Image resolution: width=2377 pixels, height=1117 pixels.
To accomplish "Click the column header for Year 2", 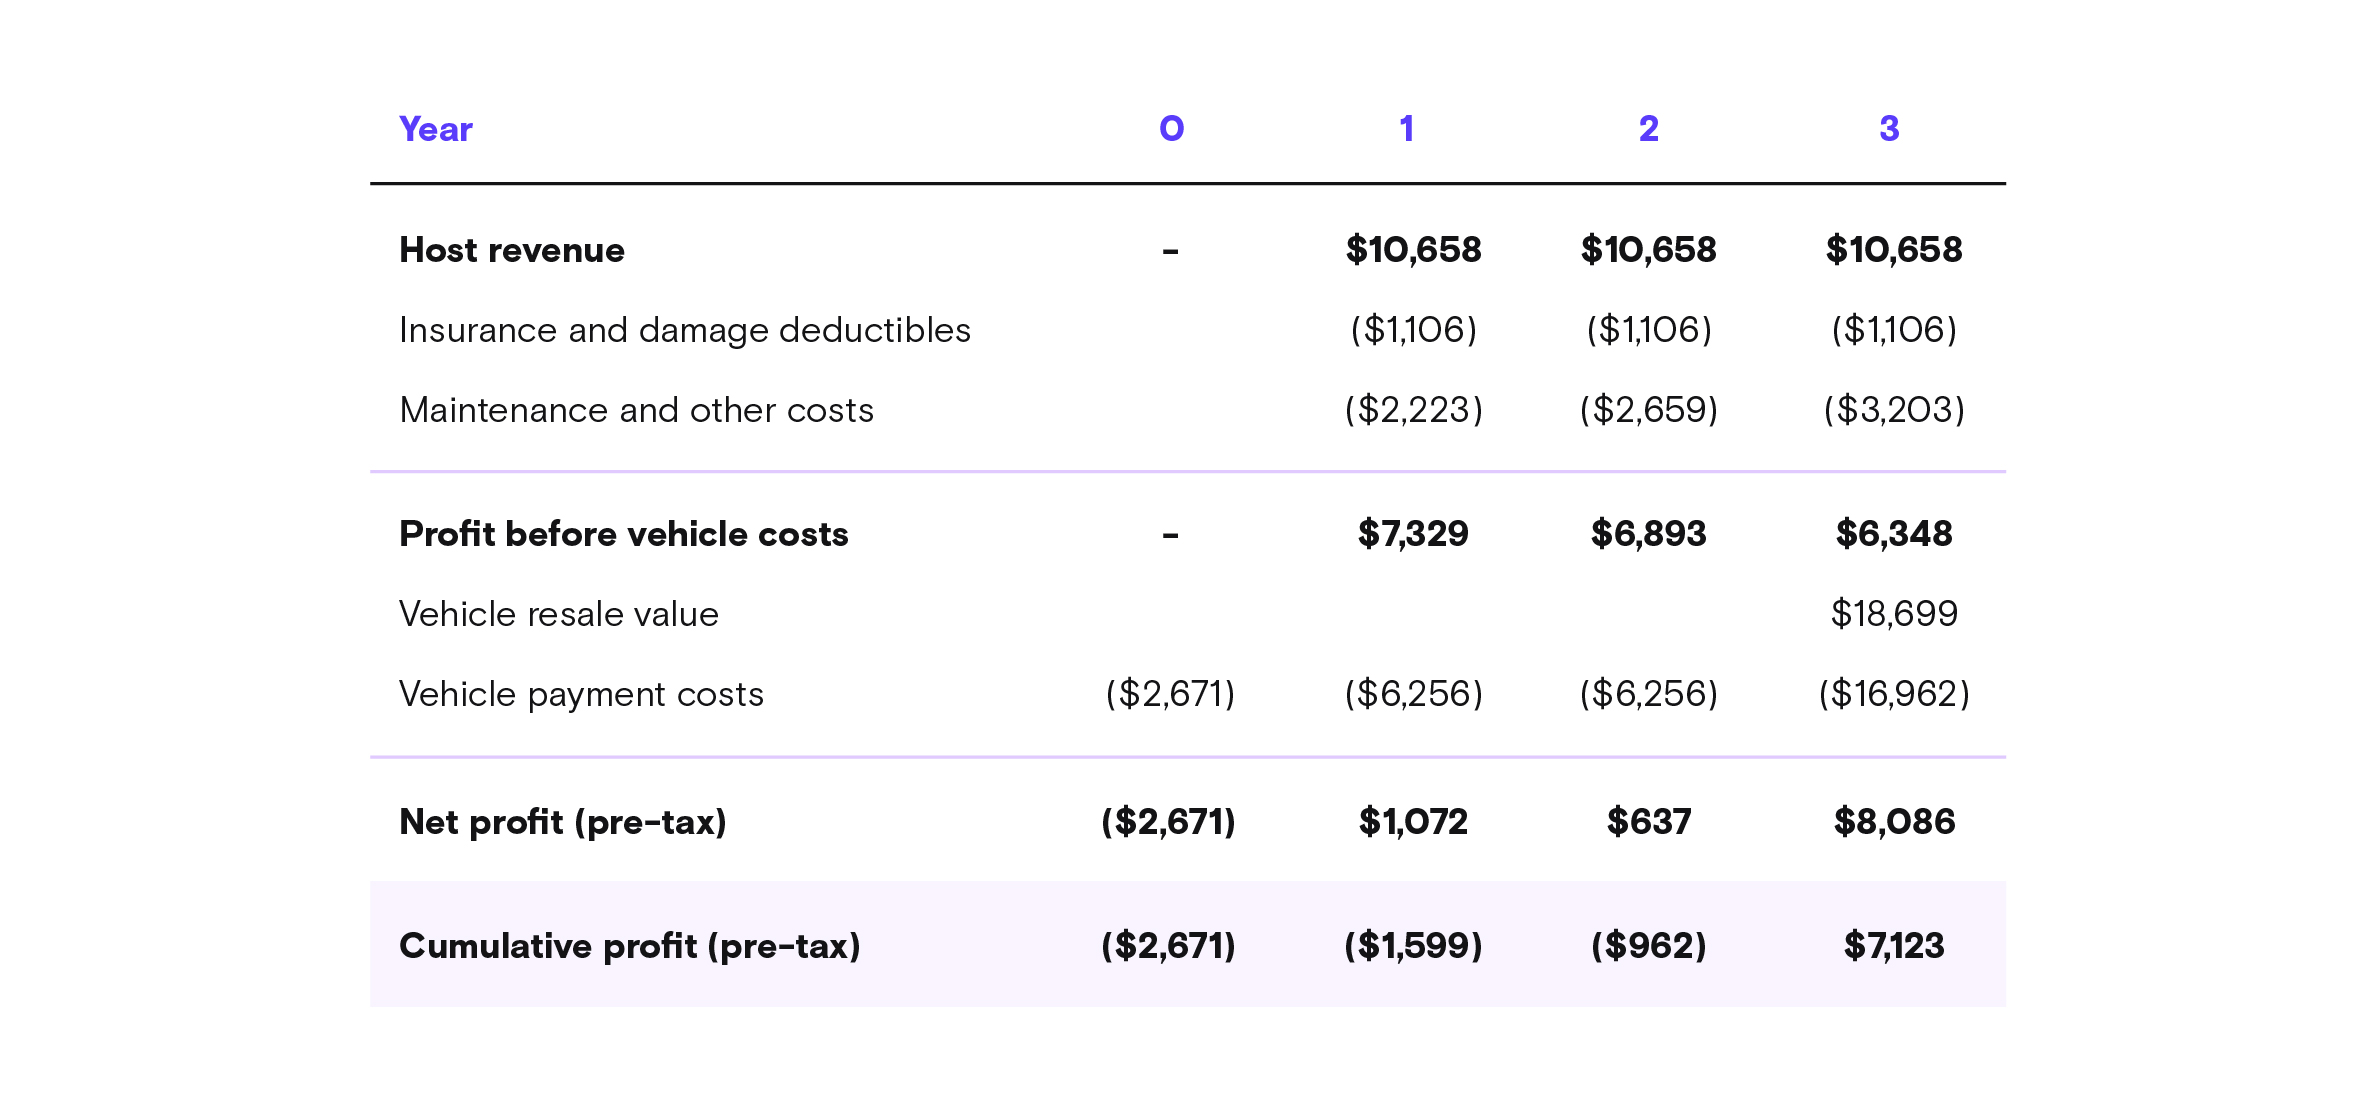I will (1647, 128).
